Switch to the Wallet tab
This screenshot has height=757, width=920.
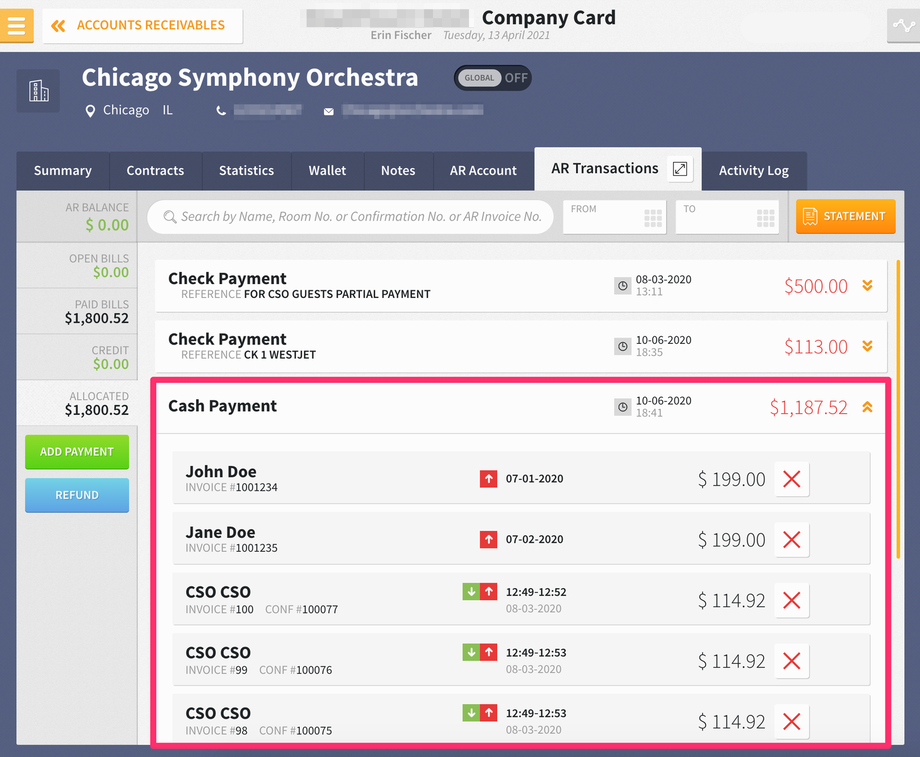tap(327, 171)
